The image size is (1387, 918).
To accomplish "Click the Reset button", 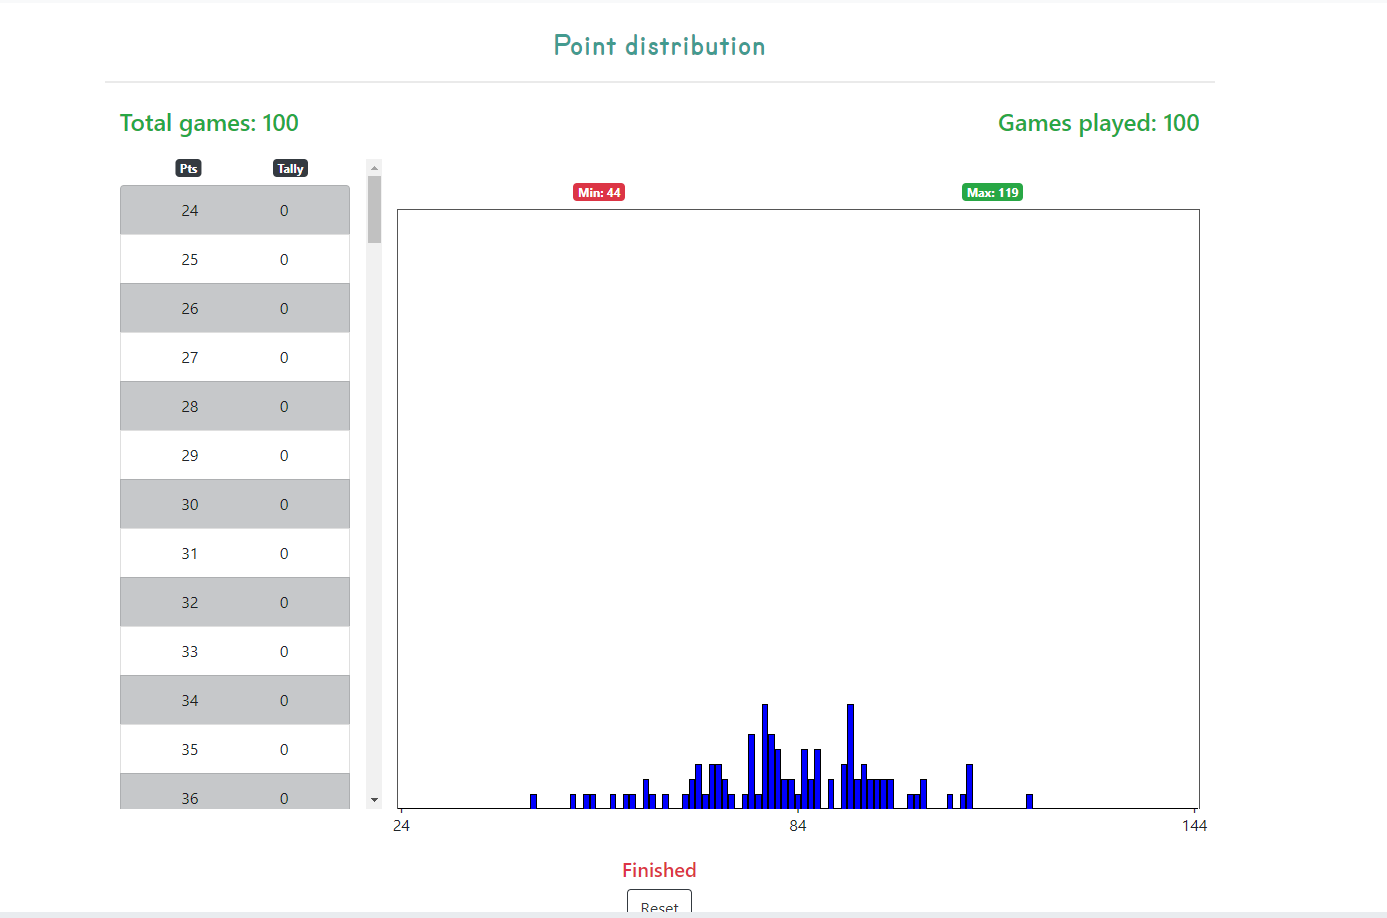I will pyautogui.click(x=659, y=902).
